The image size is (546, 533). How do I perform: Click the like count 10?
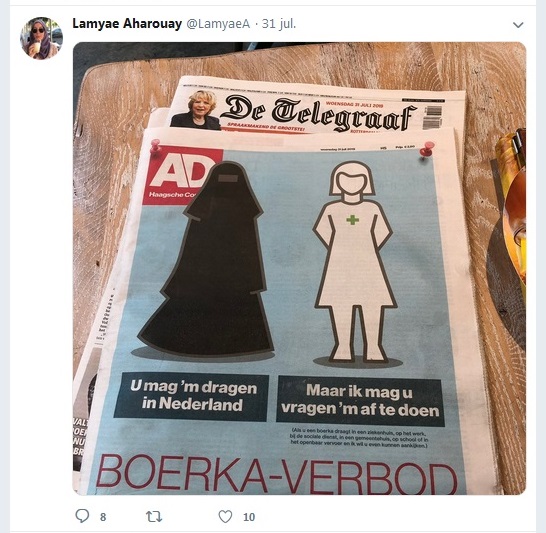(249, 517)
